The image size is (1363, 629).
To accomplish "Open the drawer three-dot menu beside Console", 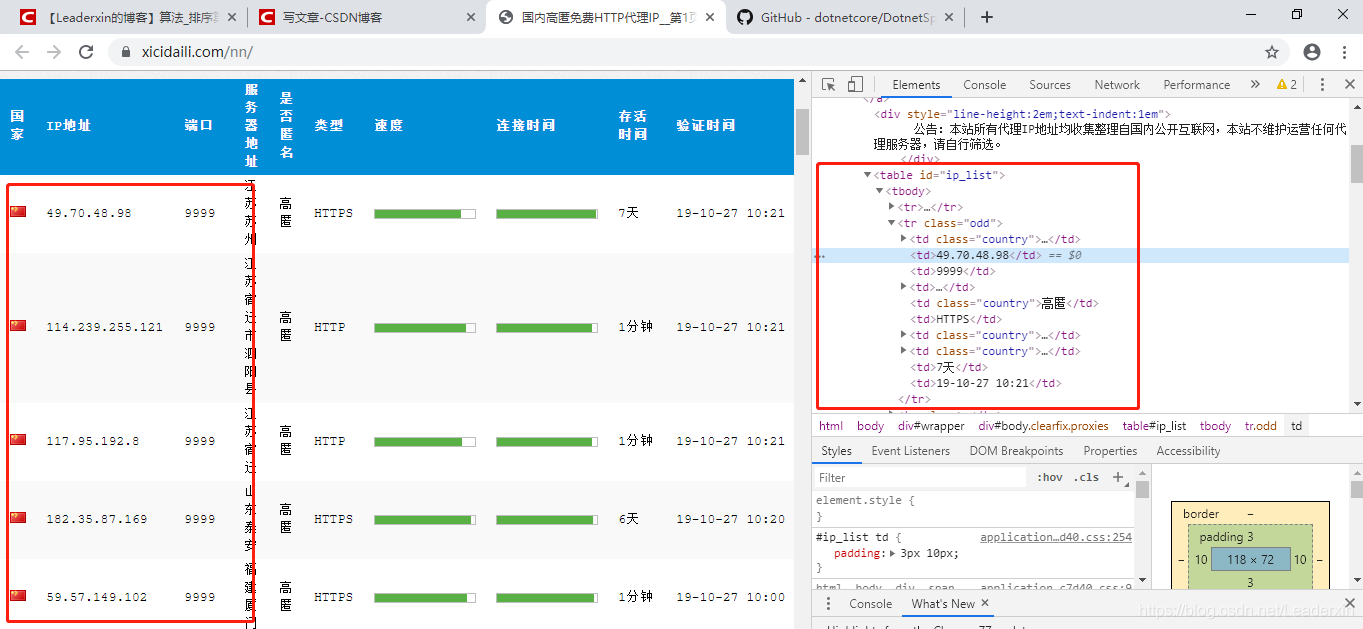I will [x=828, y=604].
